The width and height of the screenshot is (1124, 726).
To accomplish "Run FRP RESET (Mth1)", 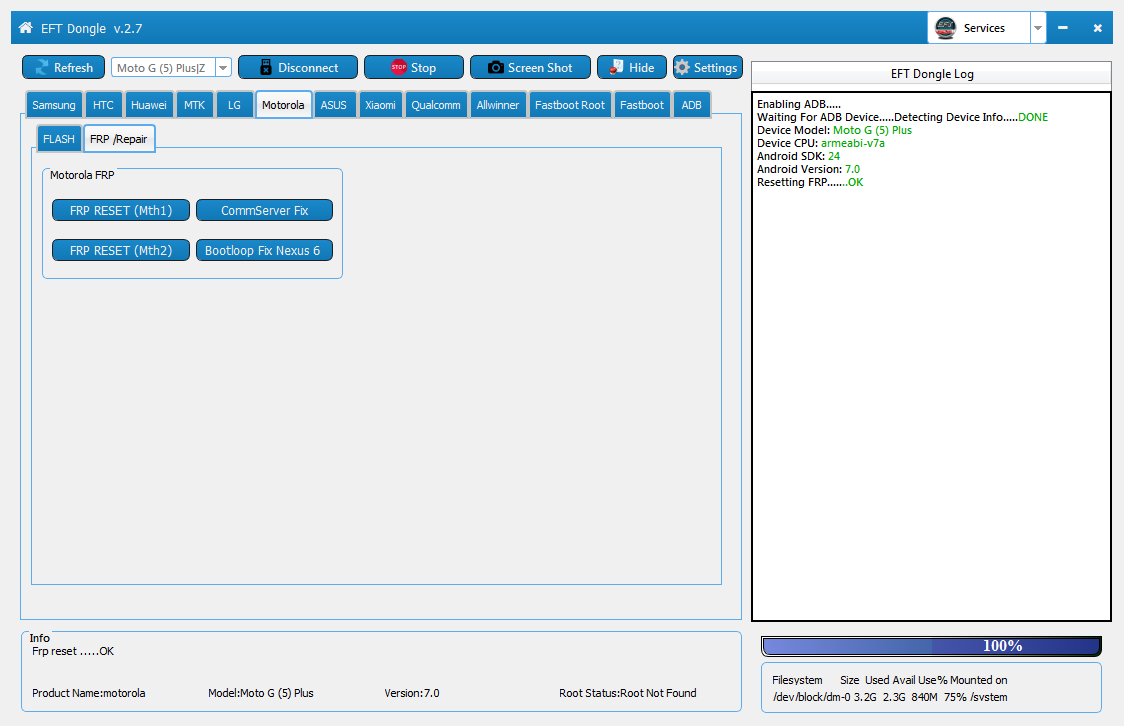I will (120, 210).
